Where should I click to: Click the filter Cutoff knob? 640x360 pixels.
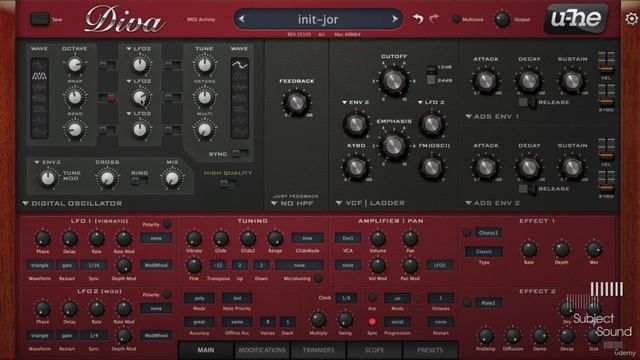393,81
